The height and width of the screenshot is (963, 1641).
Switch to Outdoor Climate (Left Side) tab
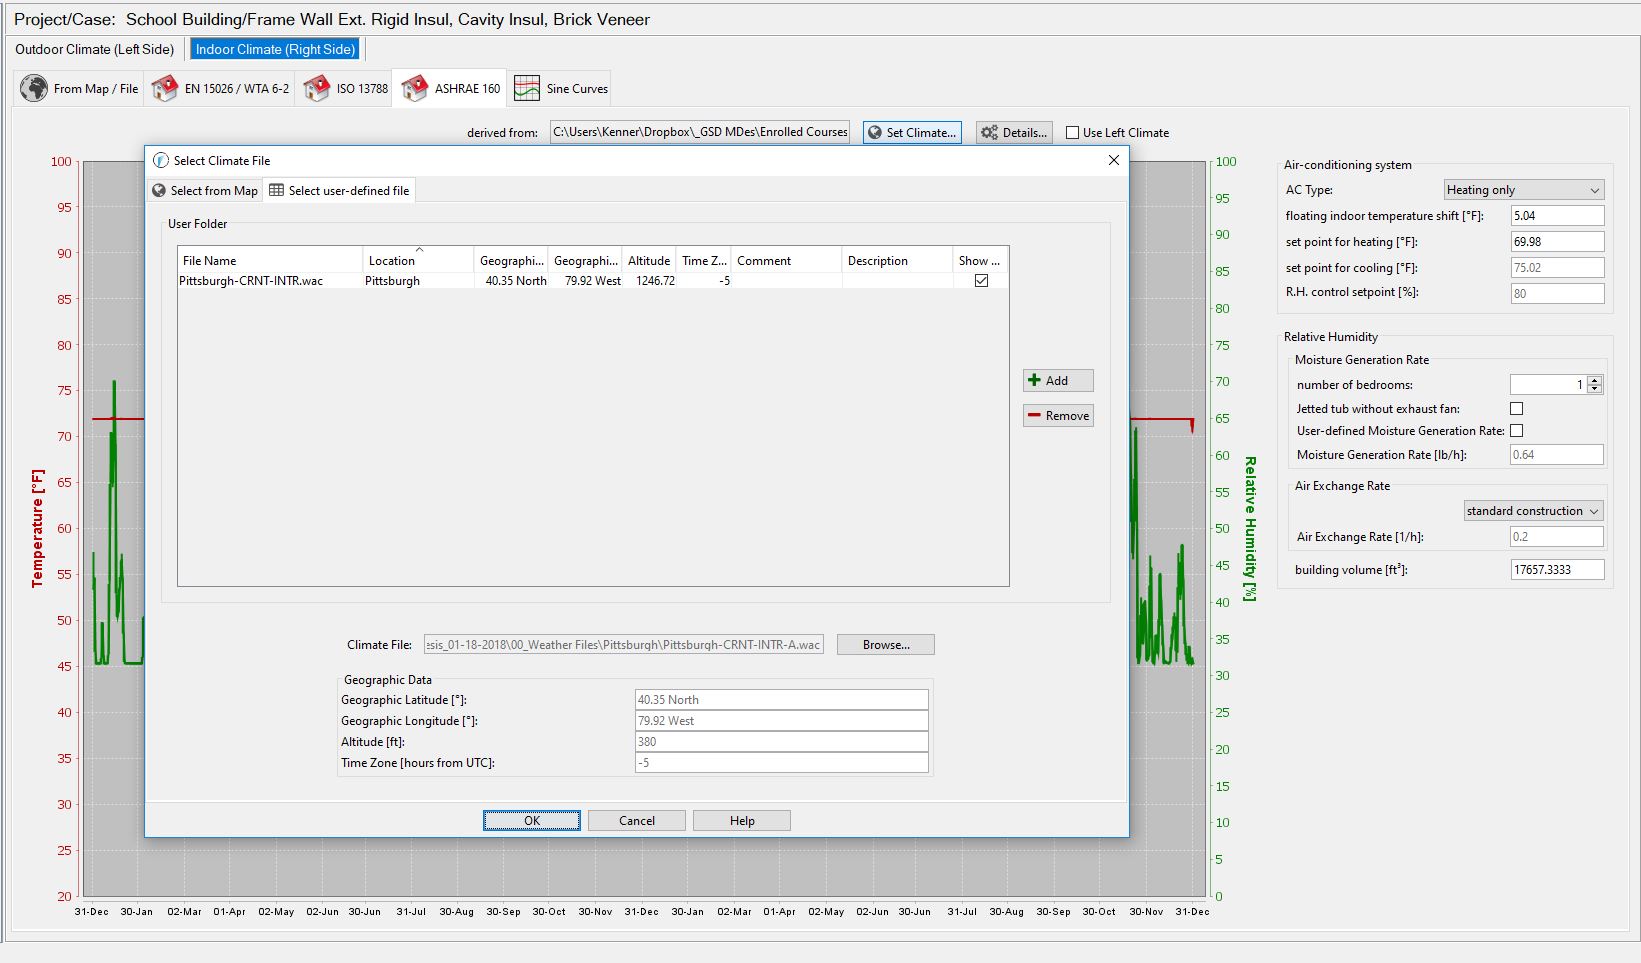coord(95,49)
